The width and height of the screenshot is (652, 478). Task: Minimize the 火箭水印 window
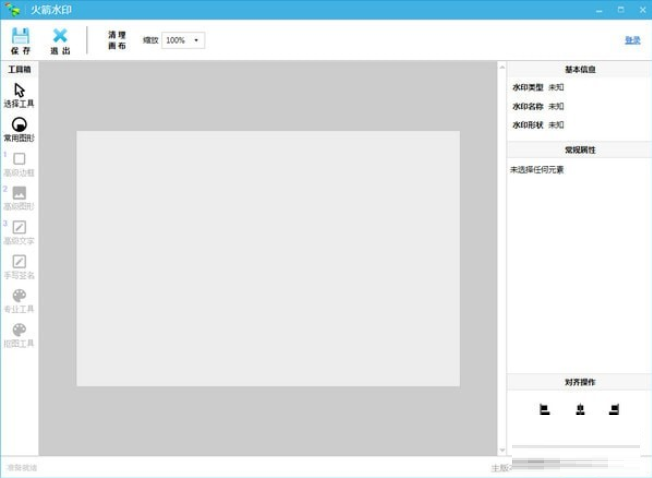pos(599,10)
